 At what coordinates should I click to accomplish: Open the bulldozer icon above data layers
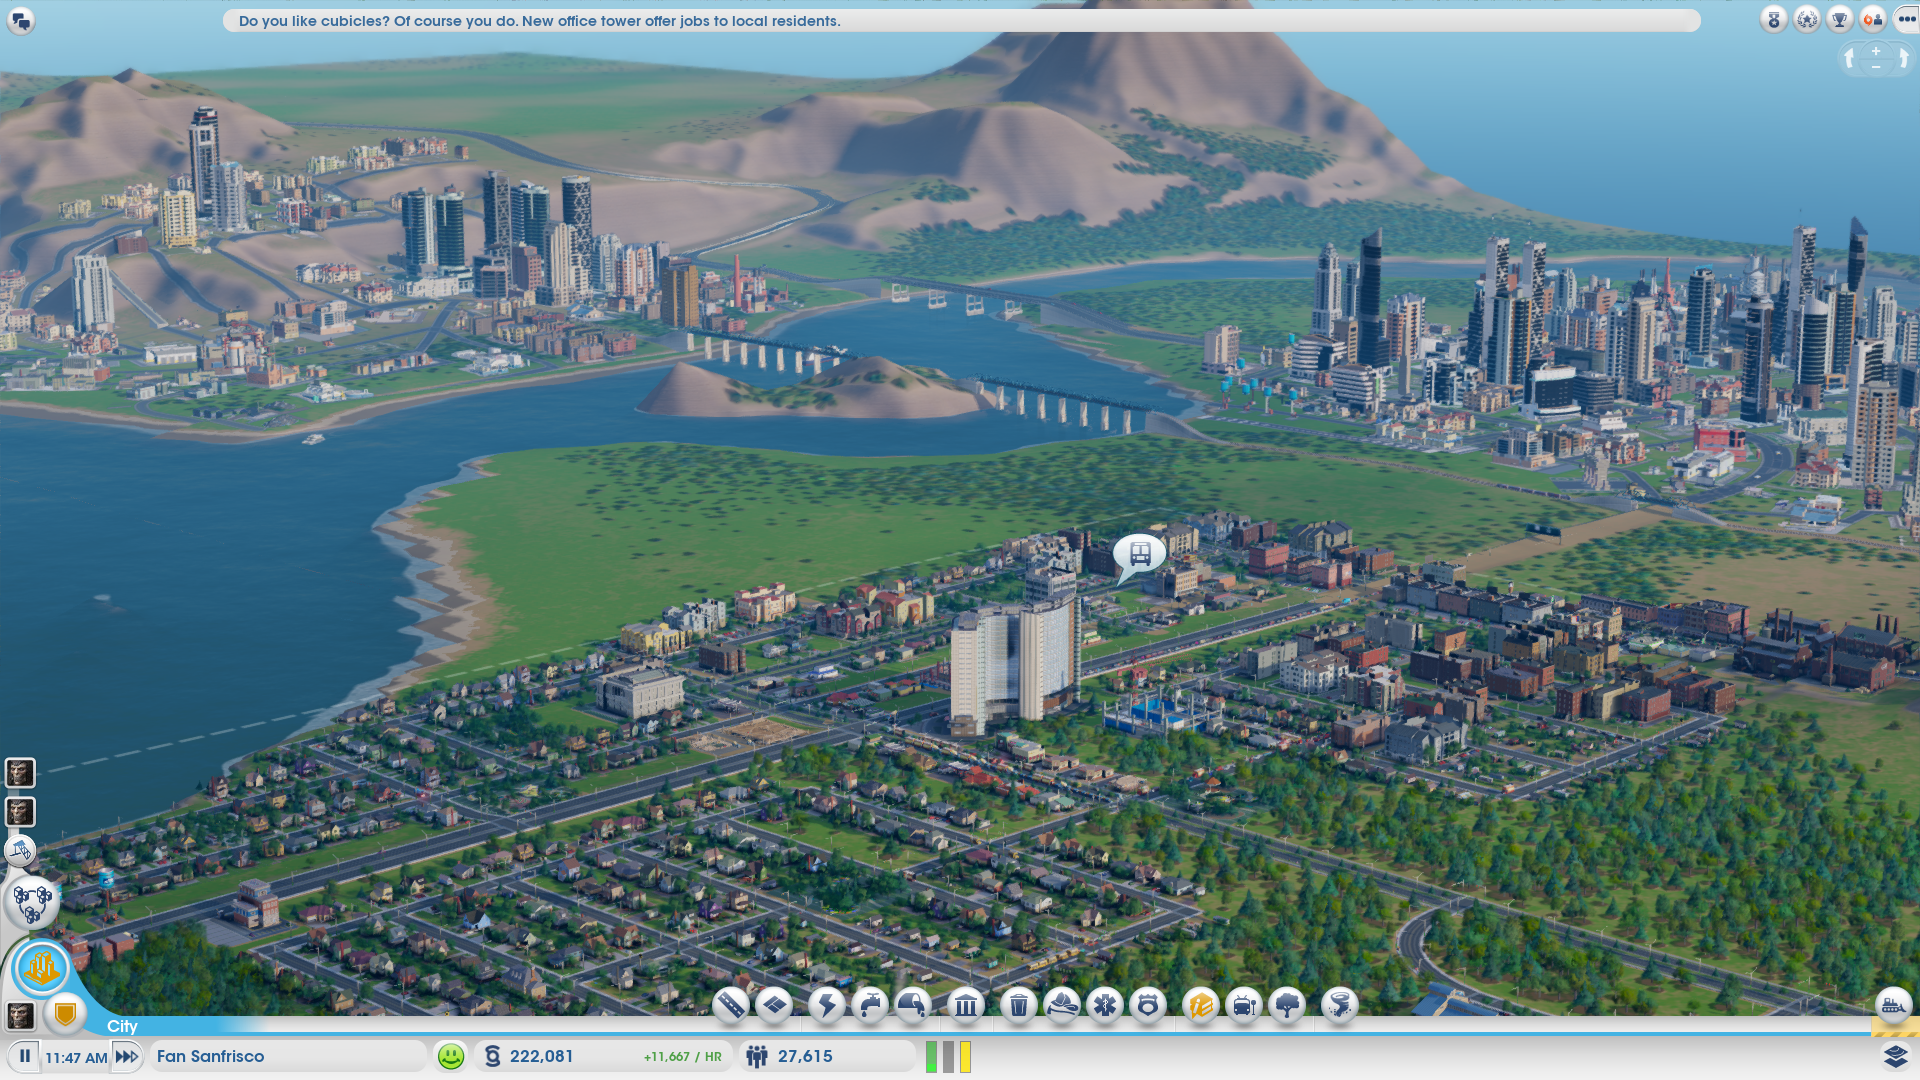[x=1894, y=1005]
